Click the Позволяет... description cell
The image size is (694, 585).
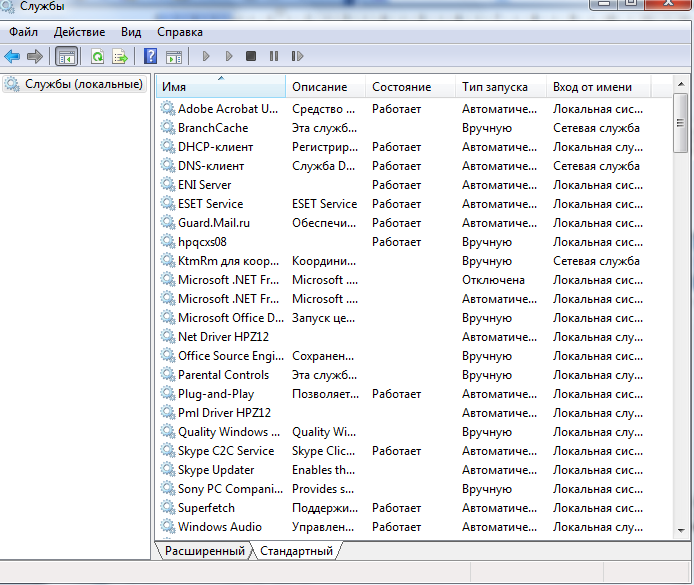click(x=325, y=394)
